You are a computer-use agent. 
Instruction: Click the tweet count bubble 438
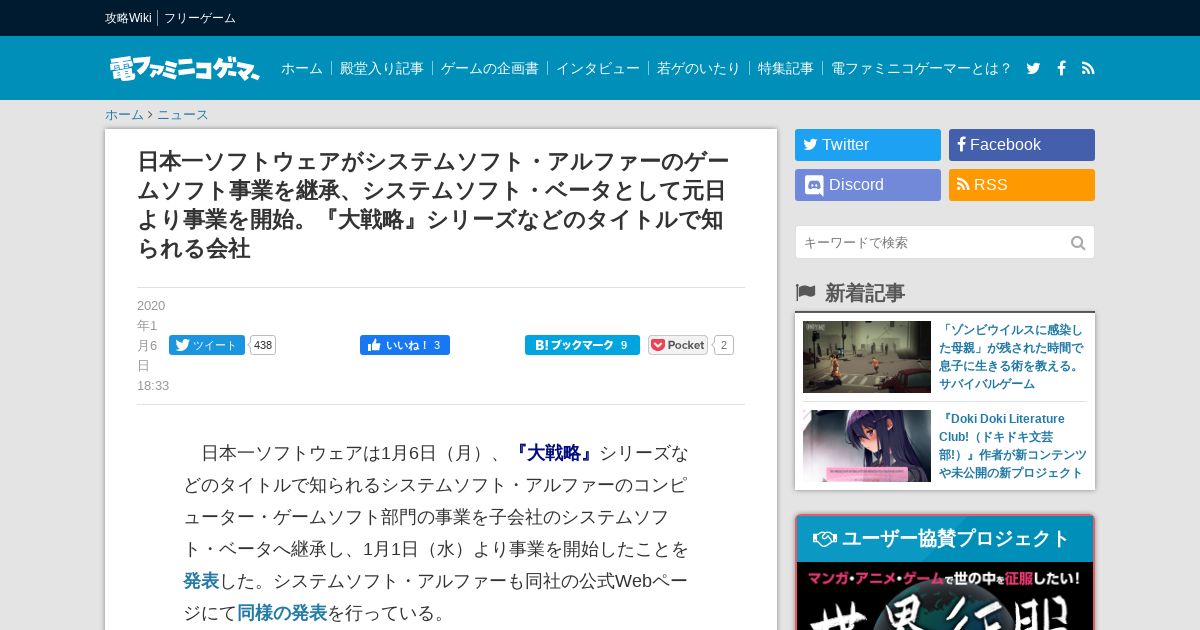tap(262, 345)
